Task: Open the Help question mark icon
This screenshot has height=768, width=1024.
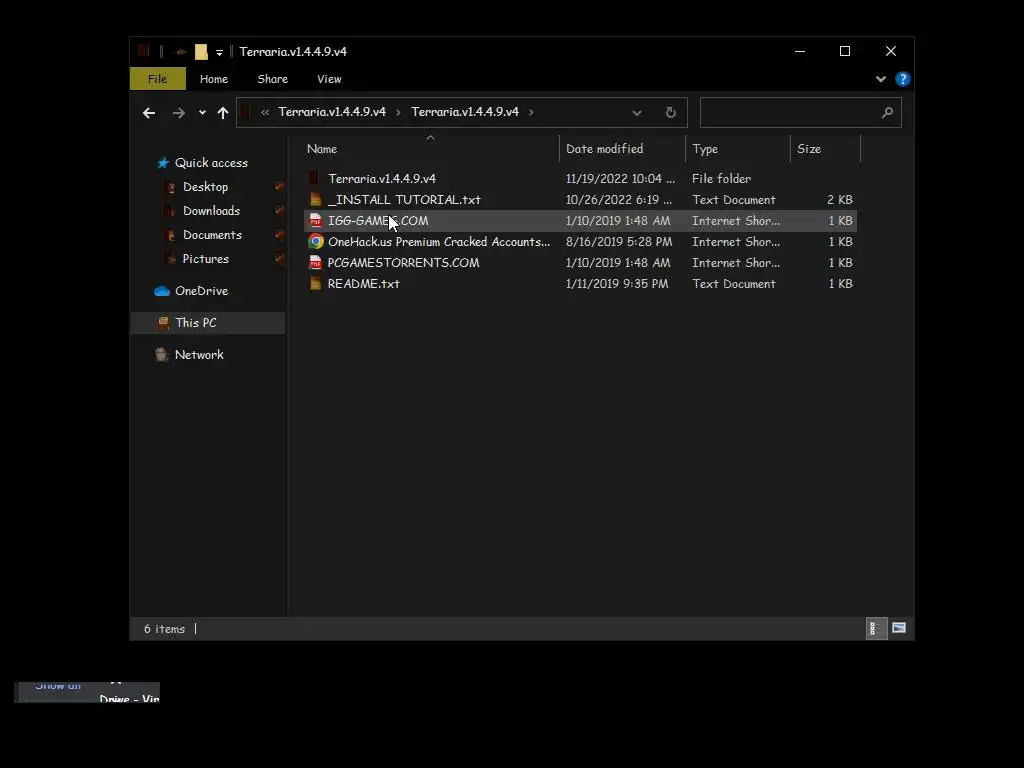Action: click(x=903, y=79)
